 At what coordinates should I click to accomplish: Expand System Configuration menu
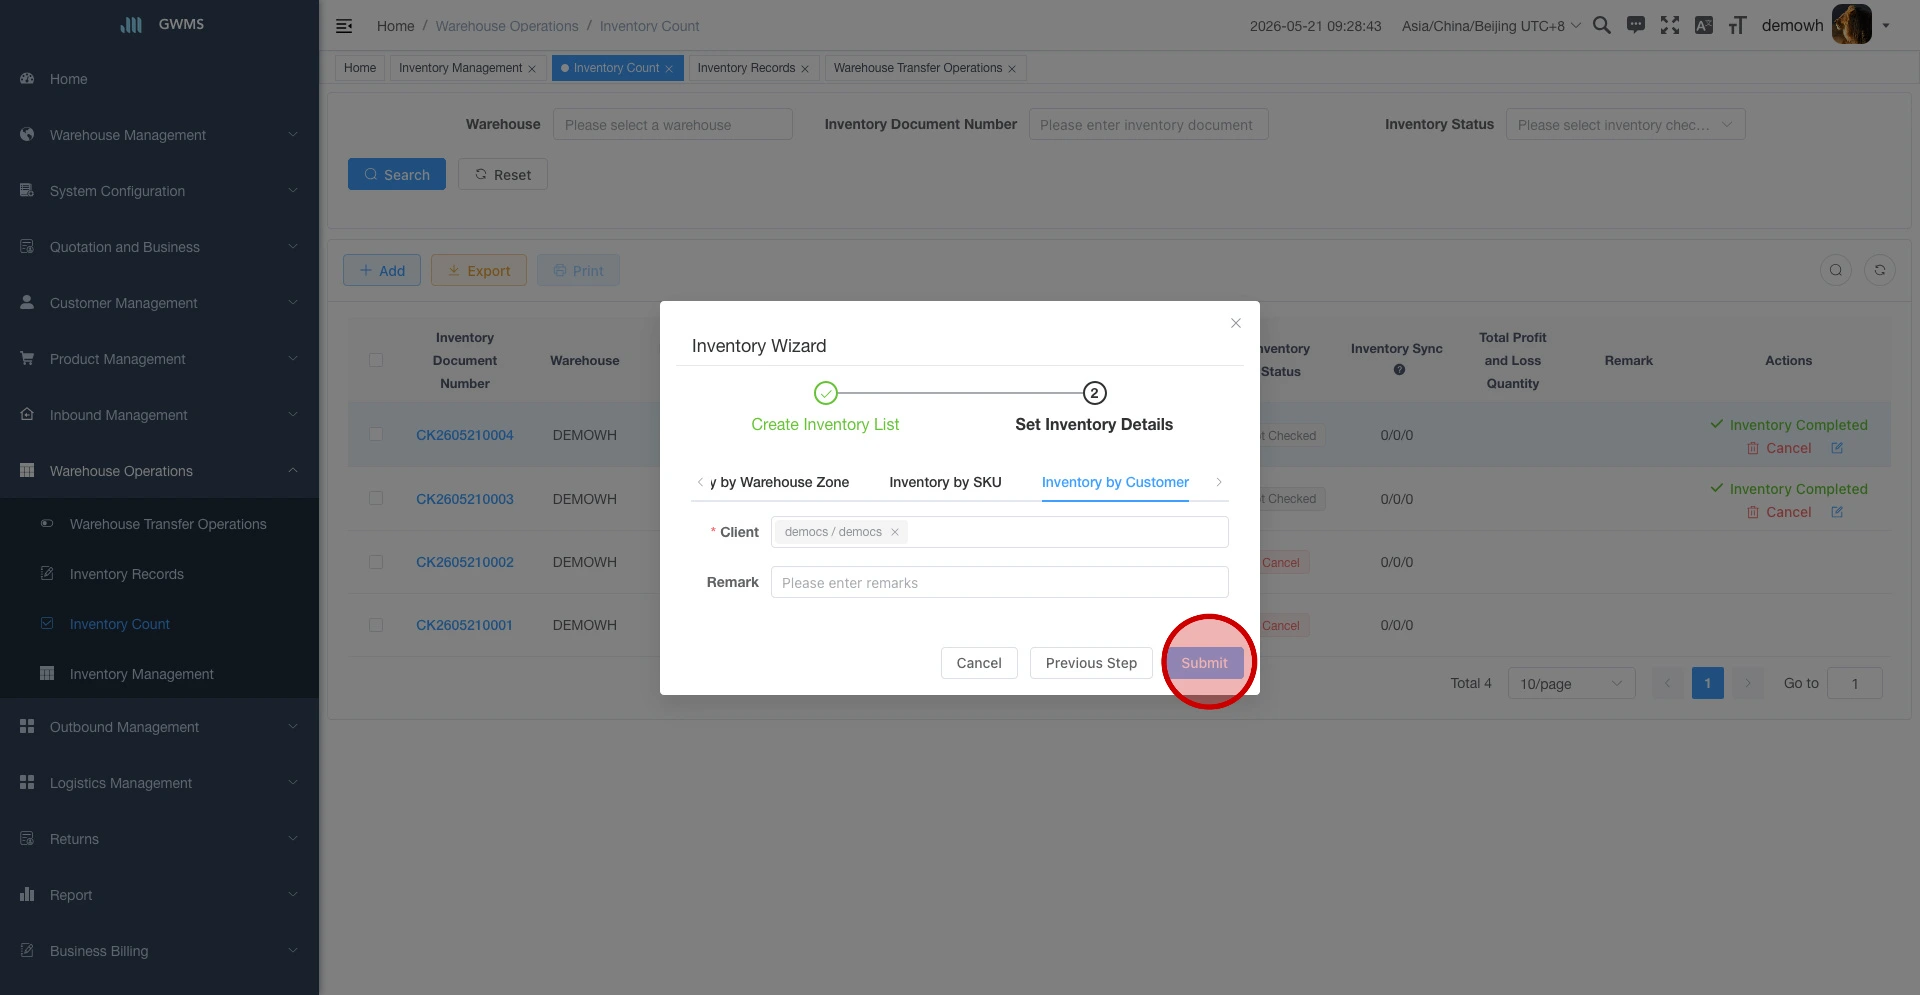click(159, 191)
